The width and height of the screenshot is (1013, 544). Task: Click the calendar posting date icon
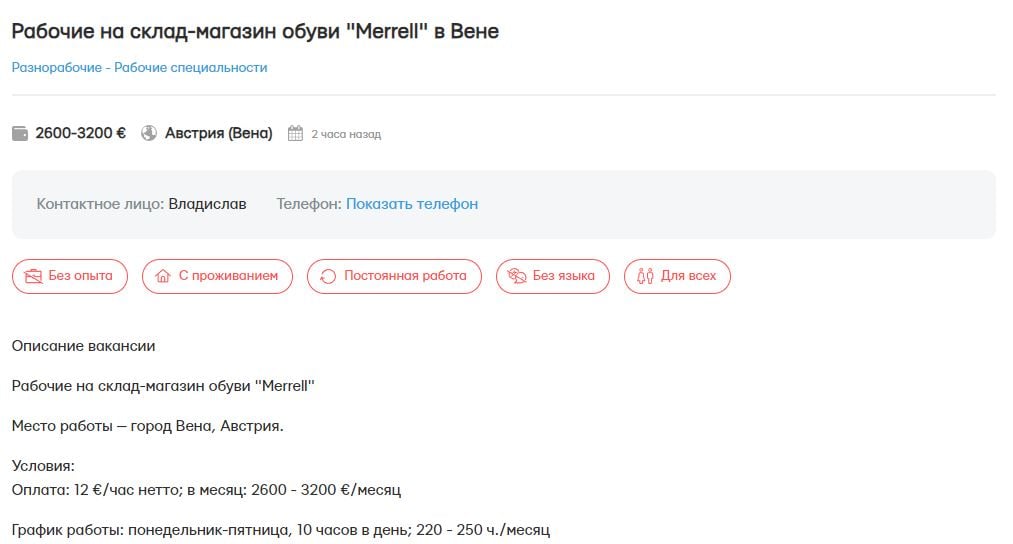295,133
